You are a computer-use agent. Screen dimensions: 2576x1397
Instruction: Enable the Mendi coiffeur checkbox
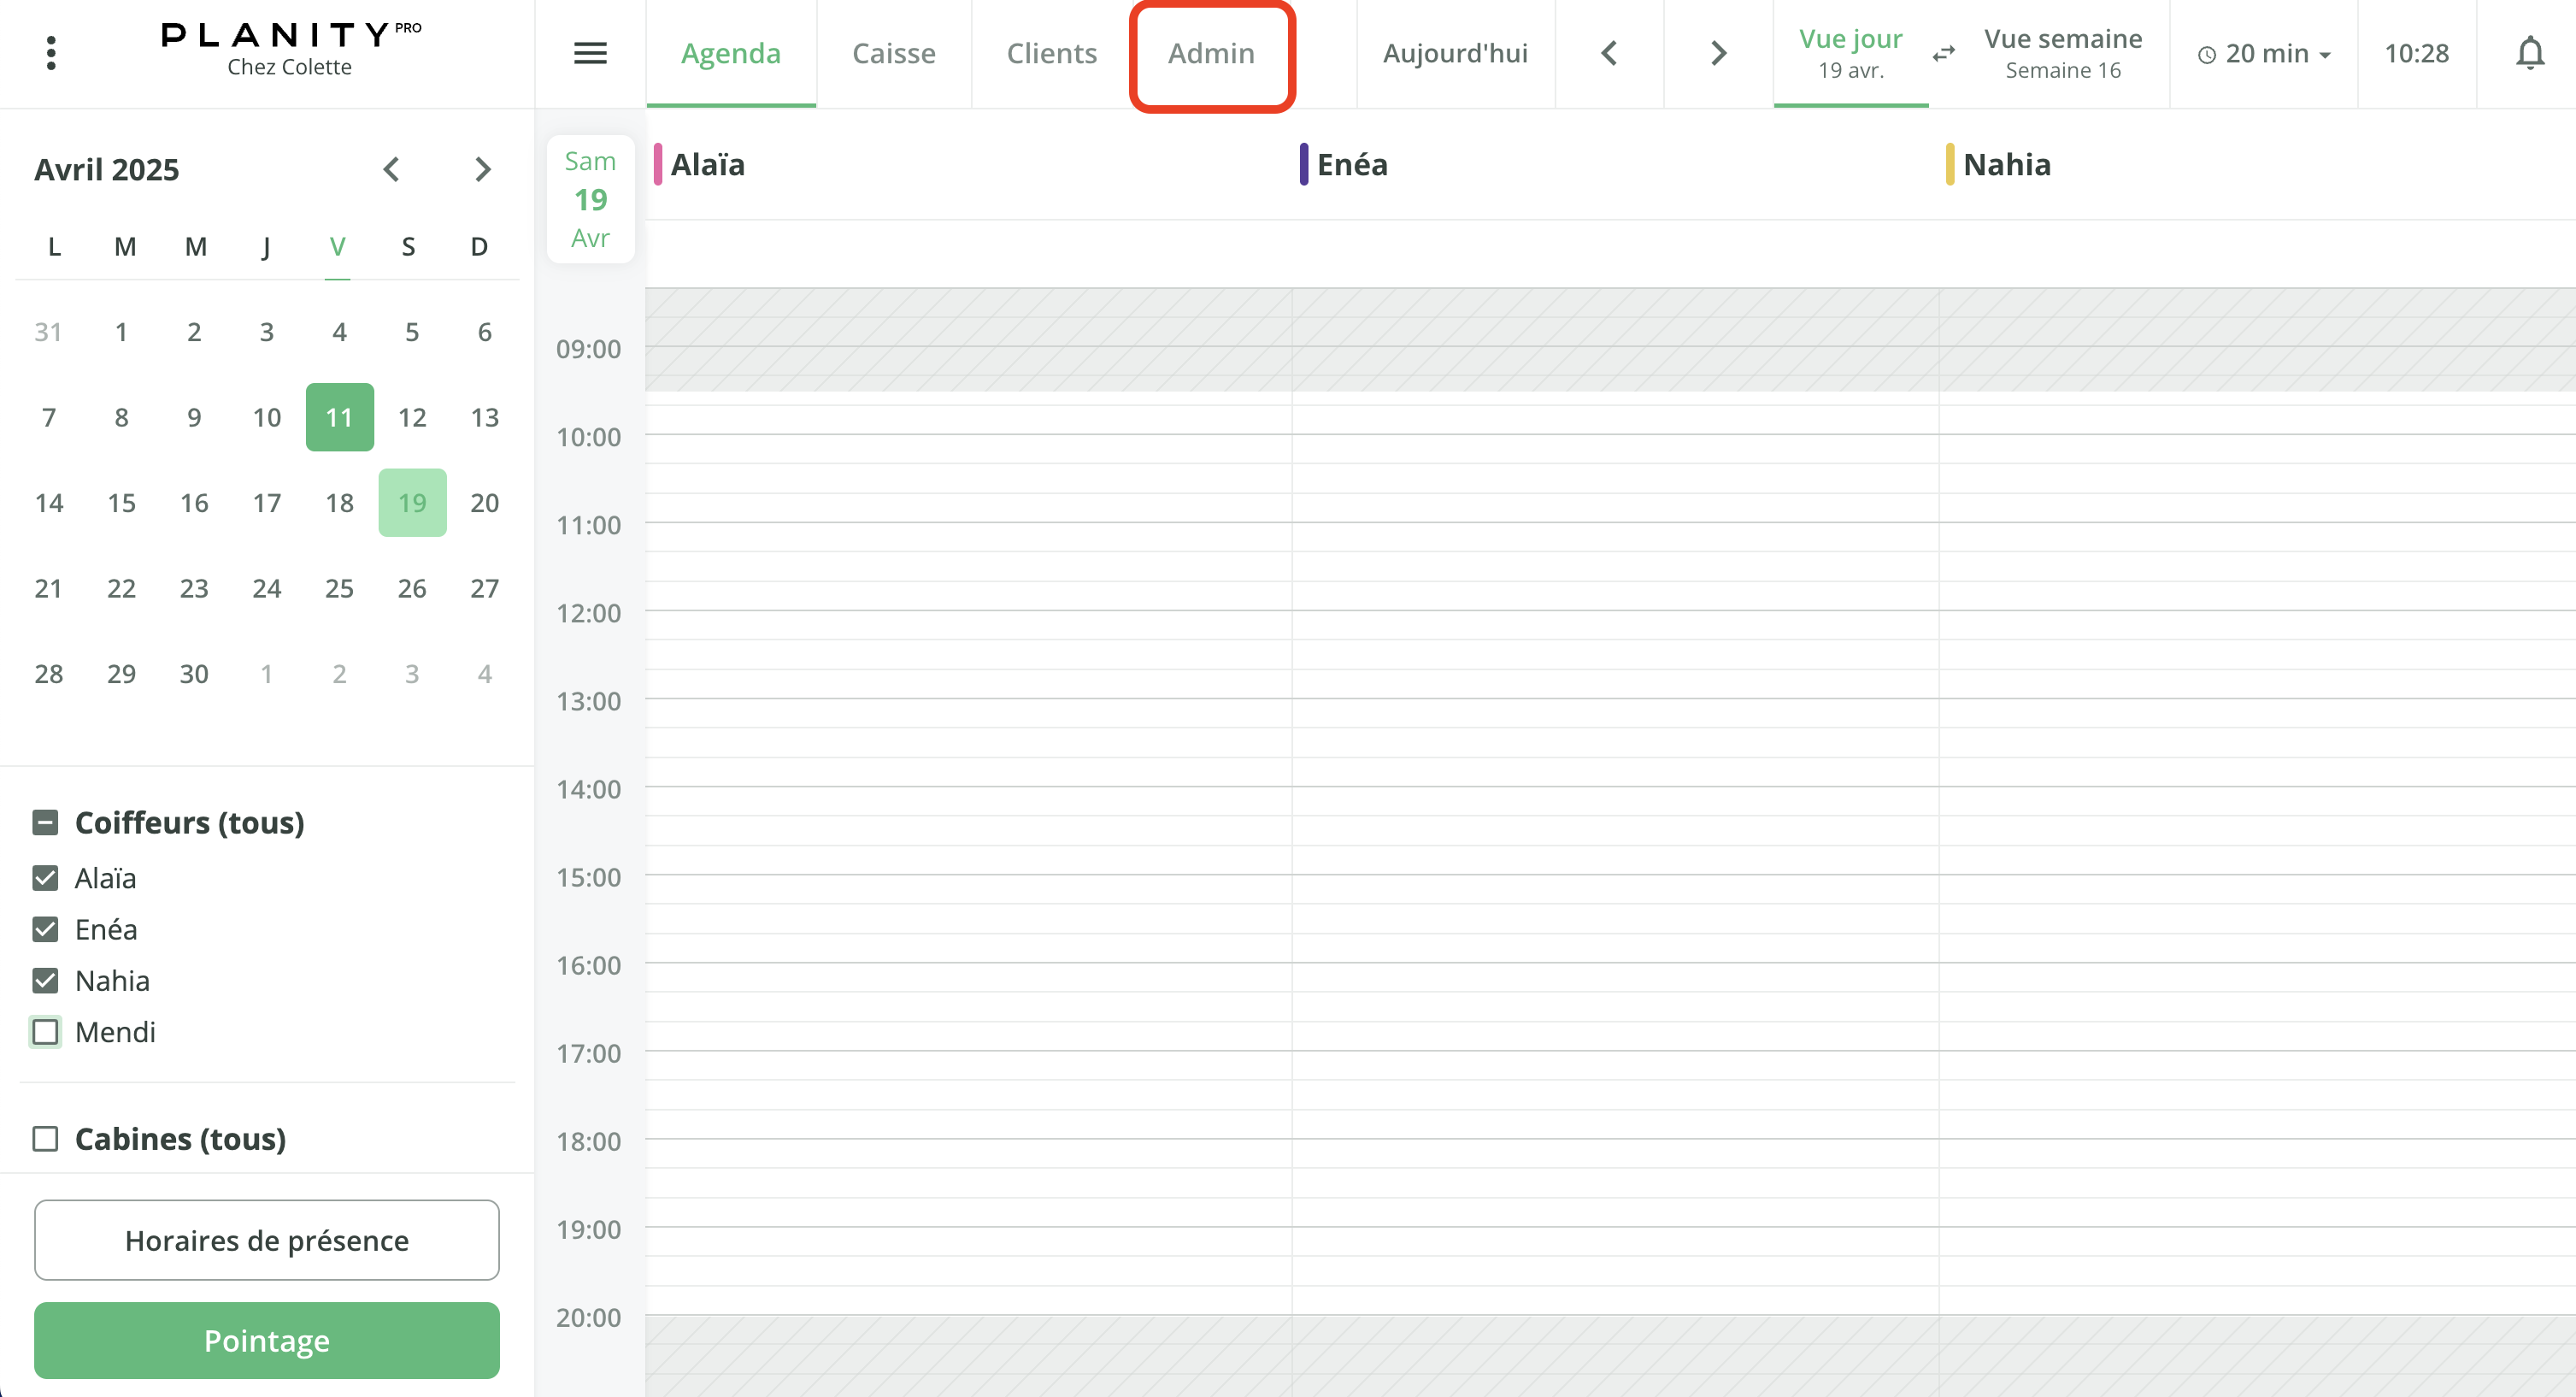(x=45, y=1031)
